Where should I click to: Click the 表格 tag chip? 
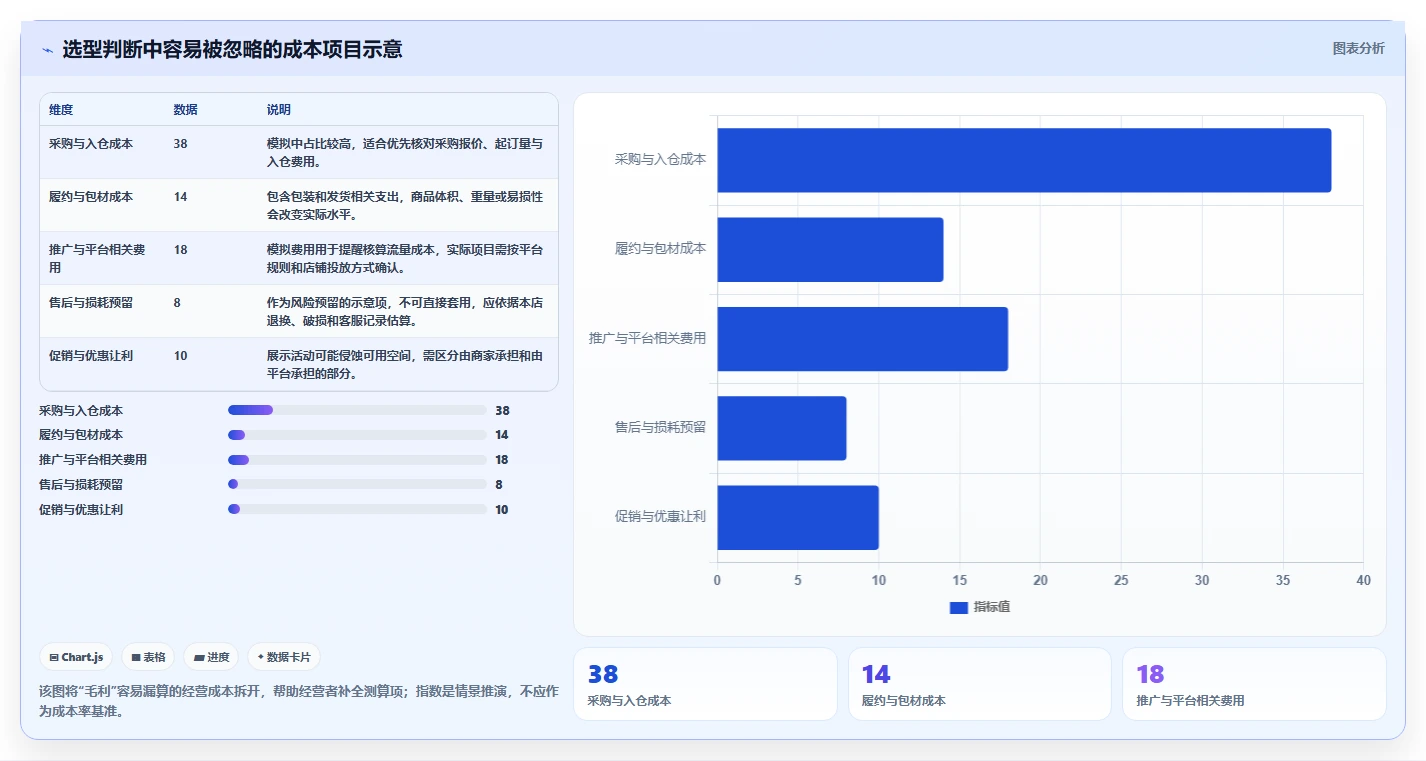point(148,657)
